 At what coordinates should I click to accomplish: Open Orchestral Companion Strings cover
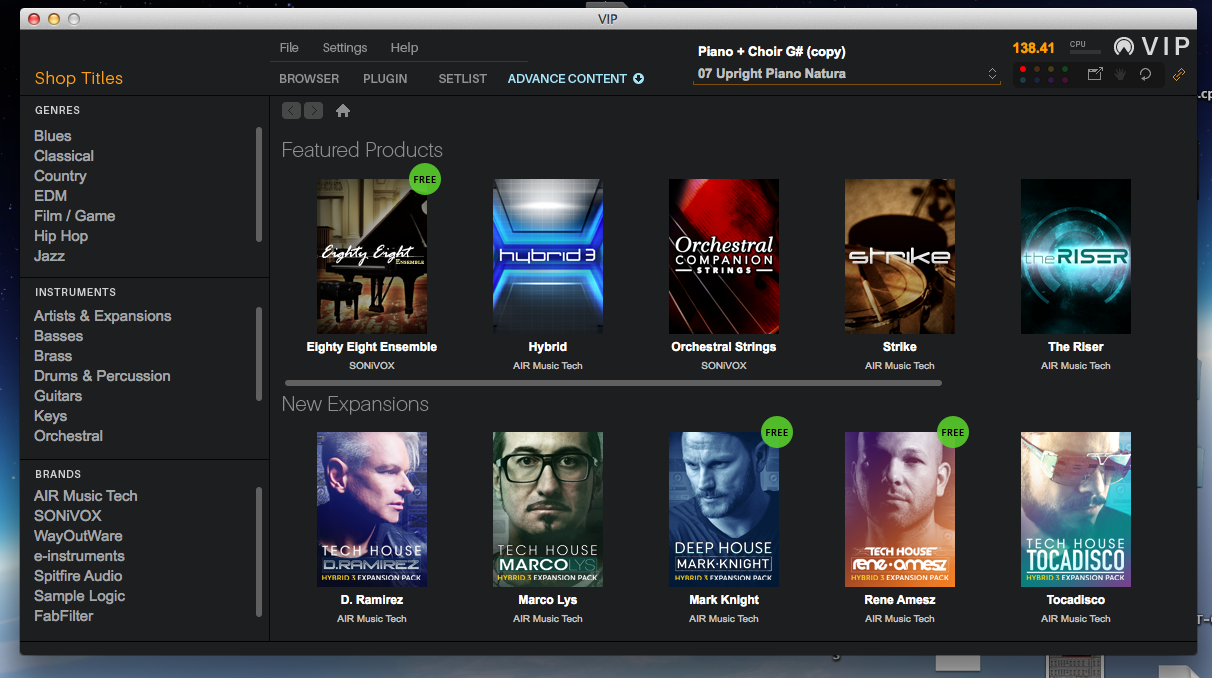click(724, 257)
